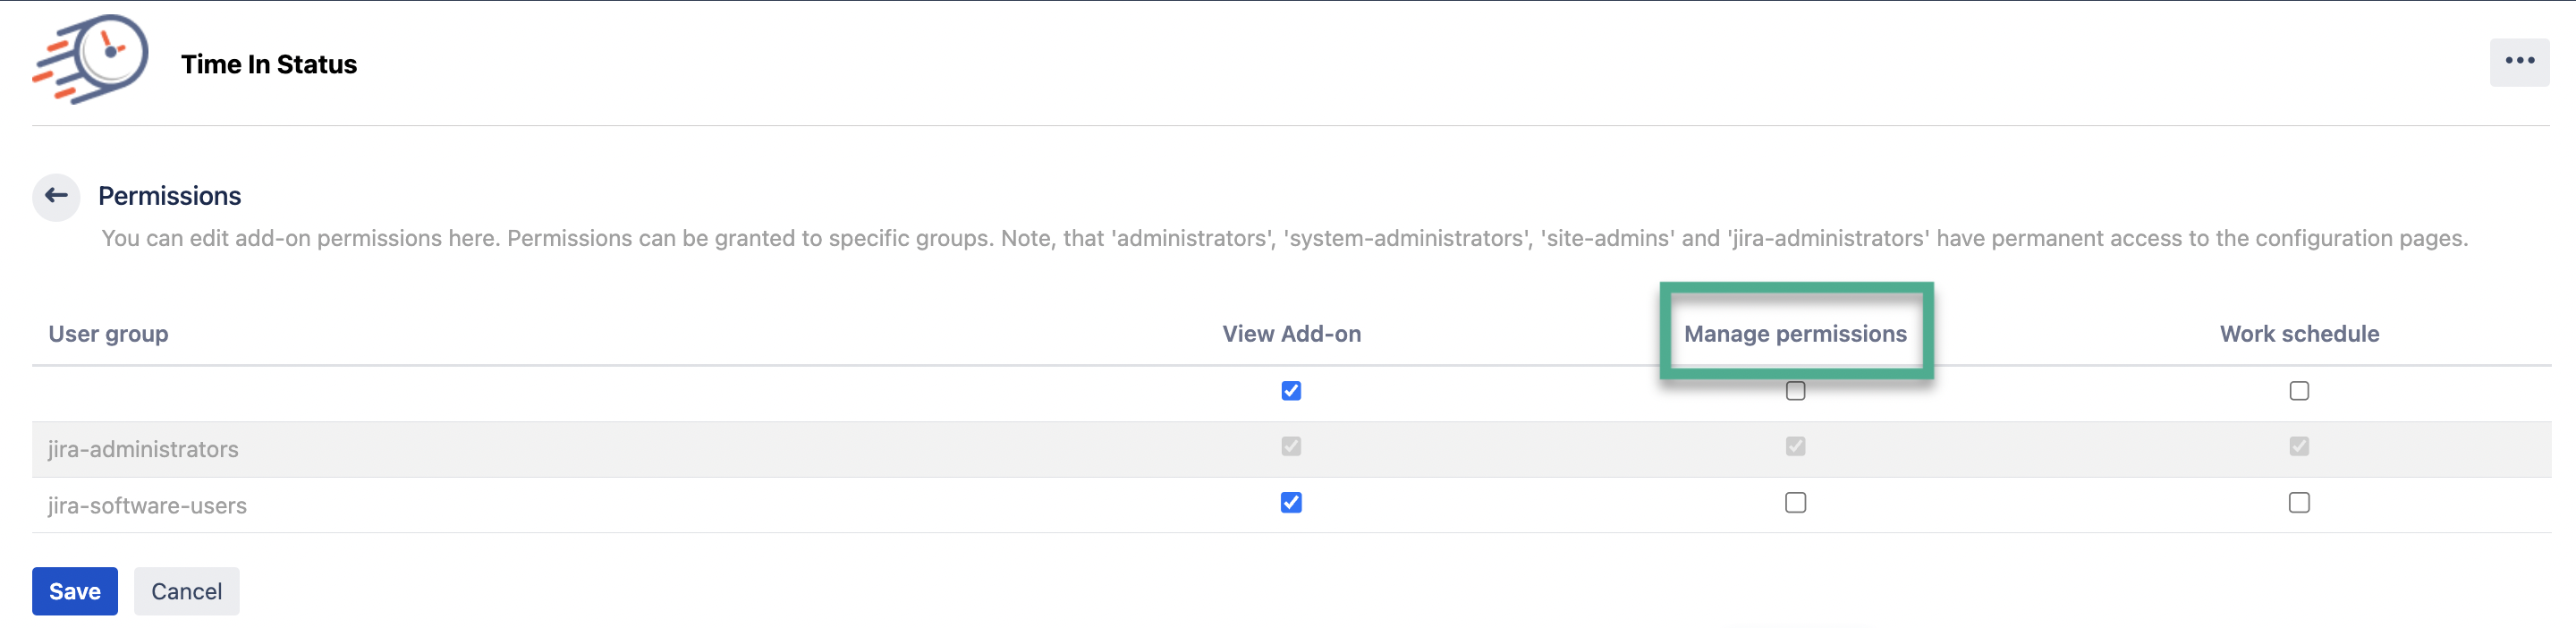Image resolution: width=2576 pixels, height=628 pixels.
Task: Go back using the left arrow button
Action: point(56,196)
